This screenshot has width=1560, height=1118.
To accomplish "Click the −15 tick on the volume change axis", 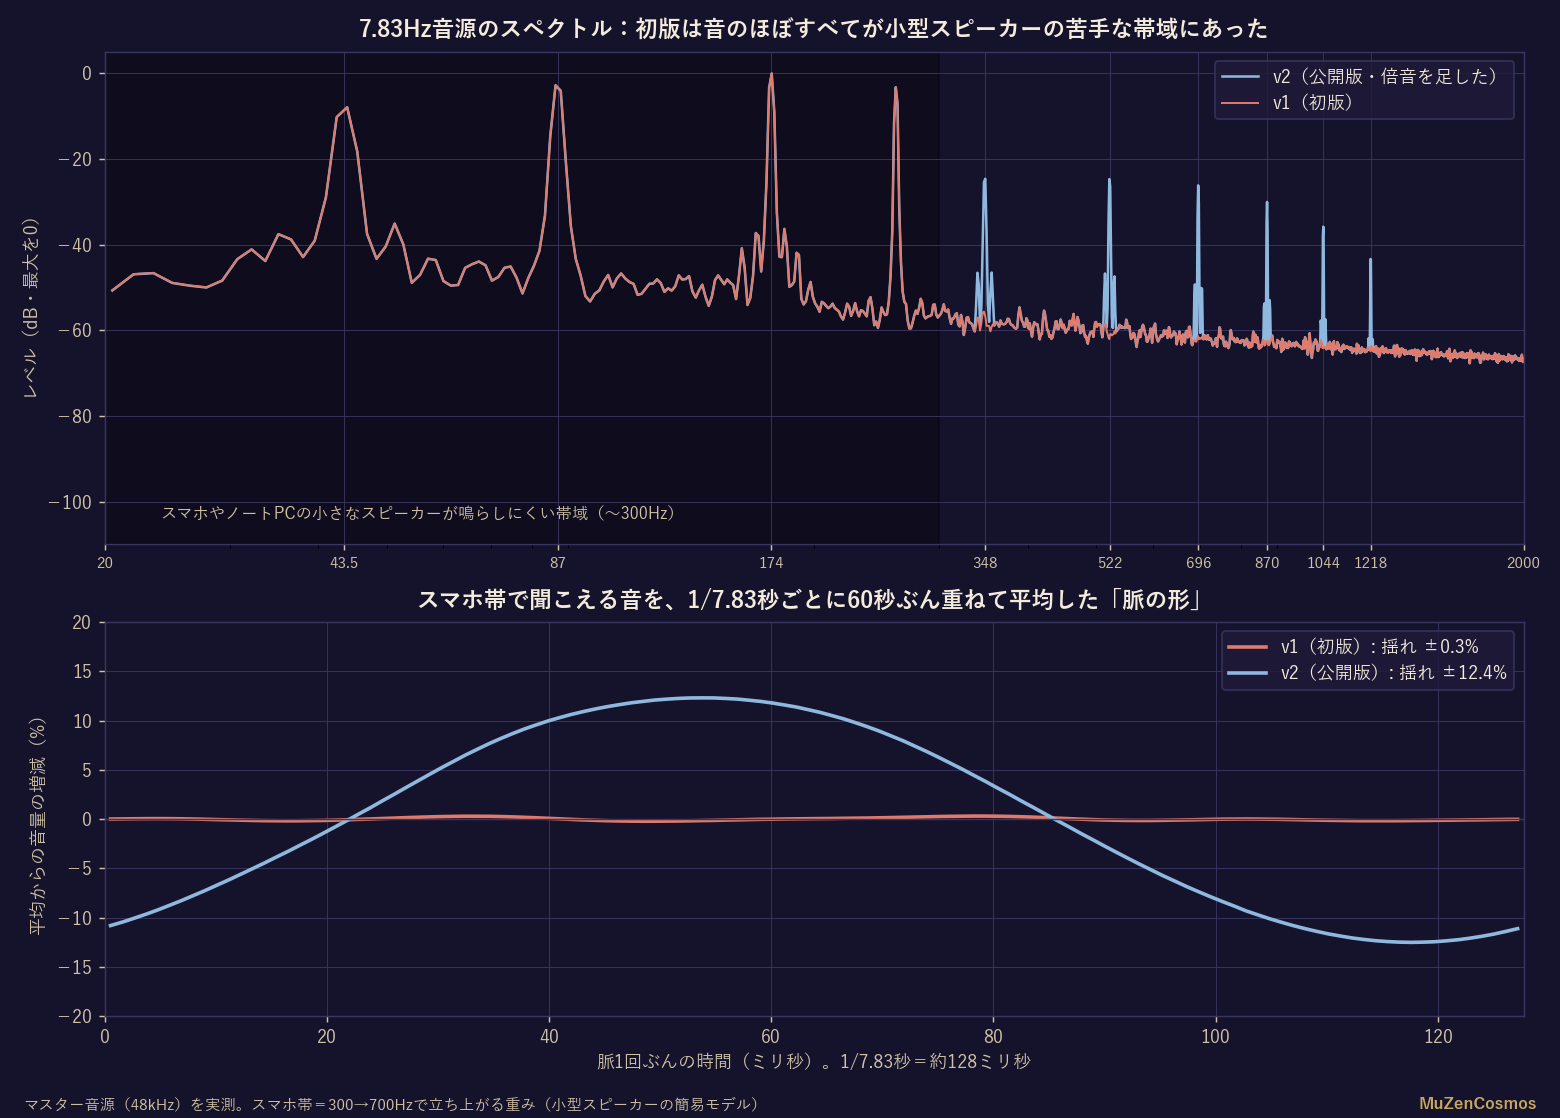I will (74, 967).
